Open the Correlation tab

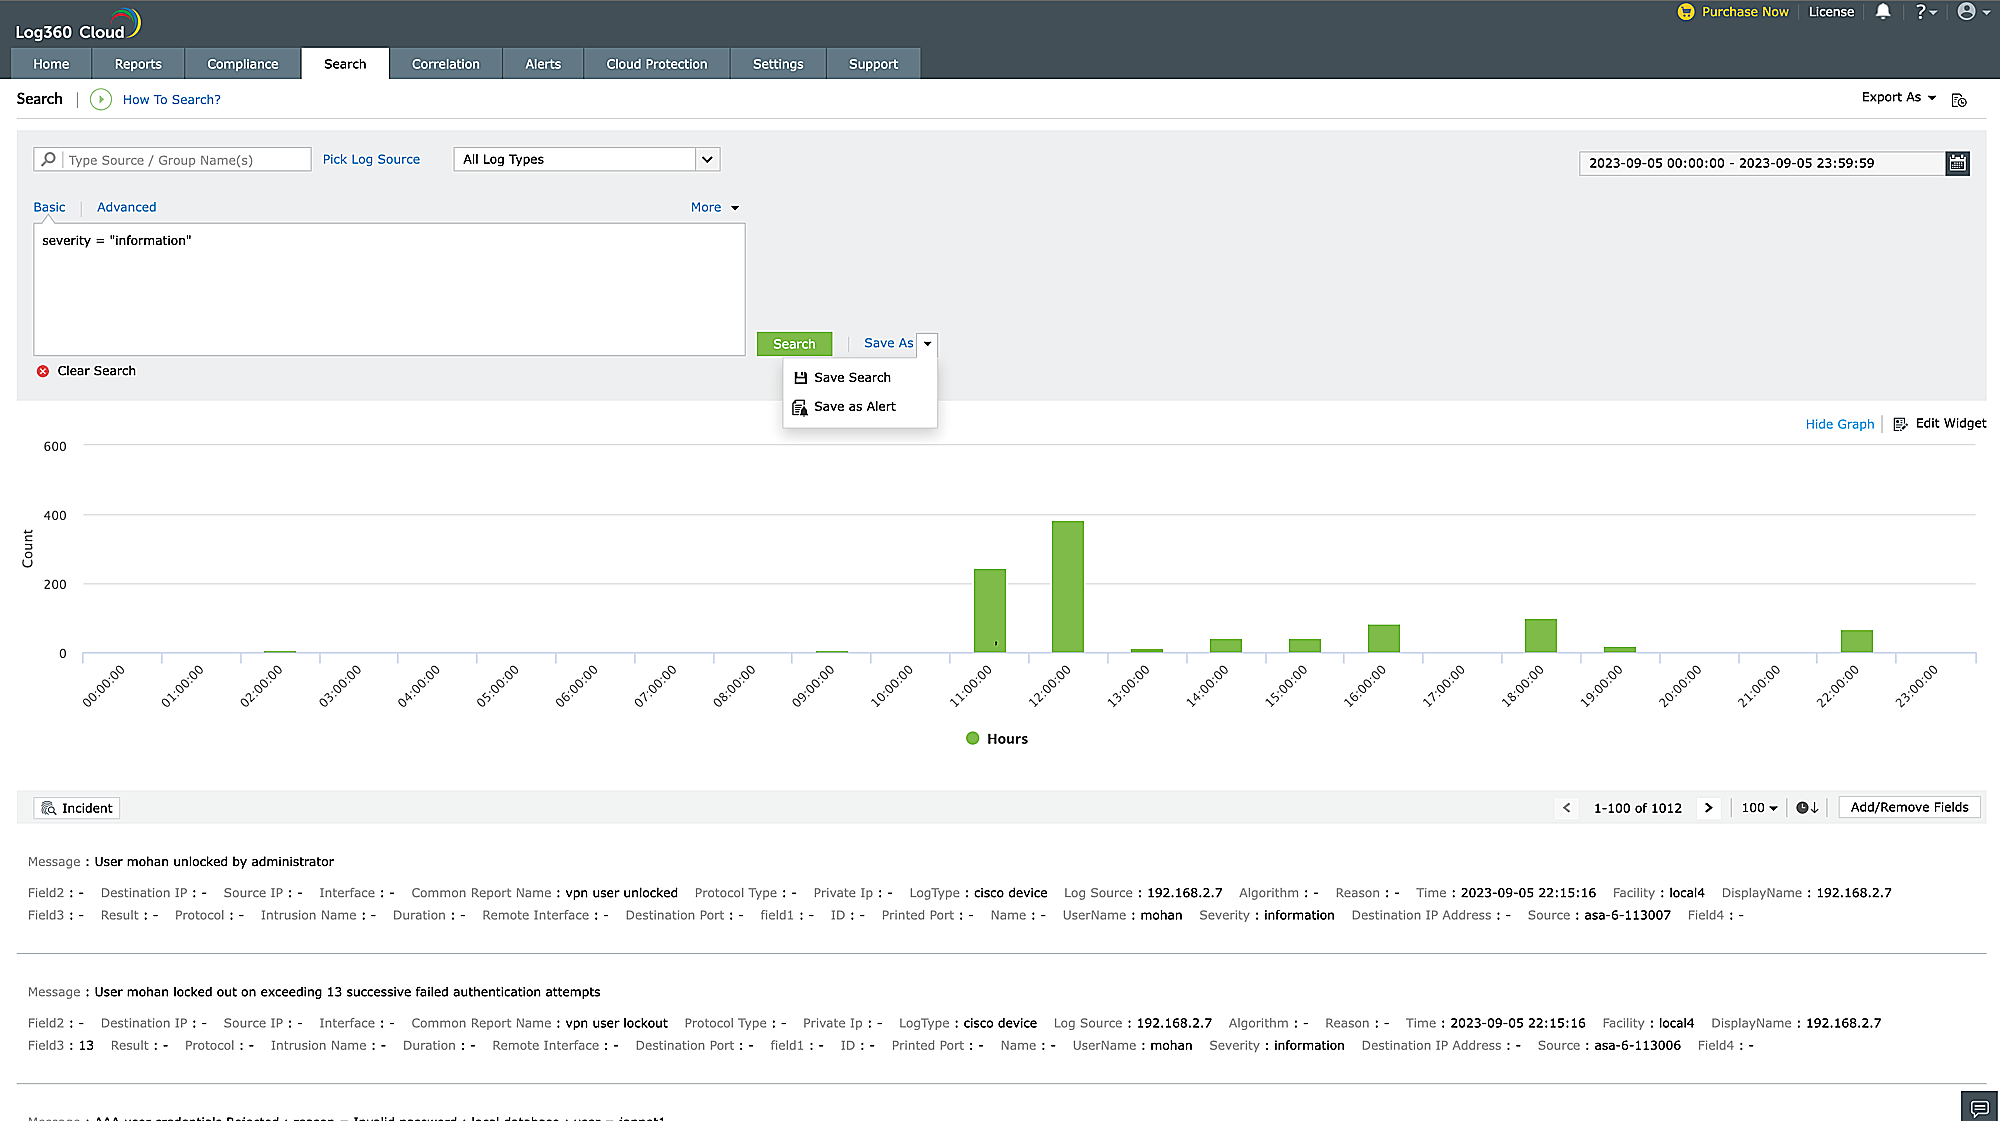(x=445, y=64)
